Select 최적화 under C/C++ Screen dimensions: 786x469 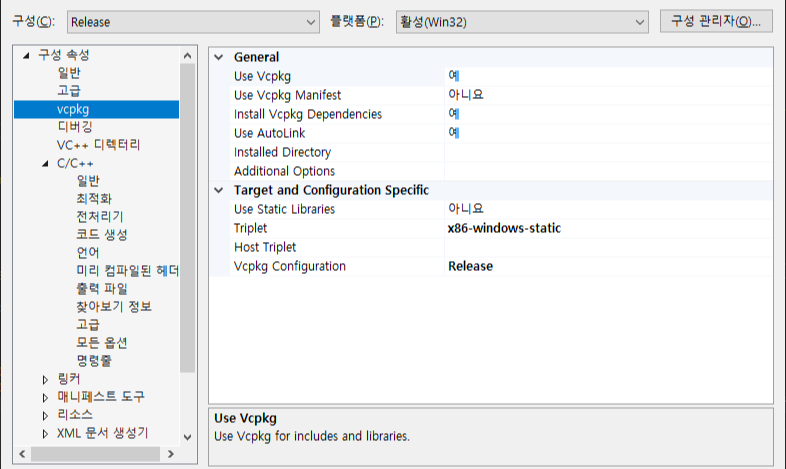(94, 199)
